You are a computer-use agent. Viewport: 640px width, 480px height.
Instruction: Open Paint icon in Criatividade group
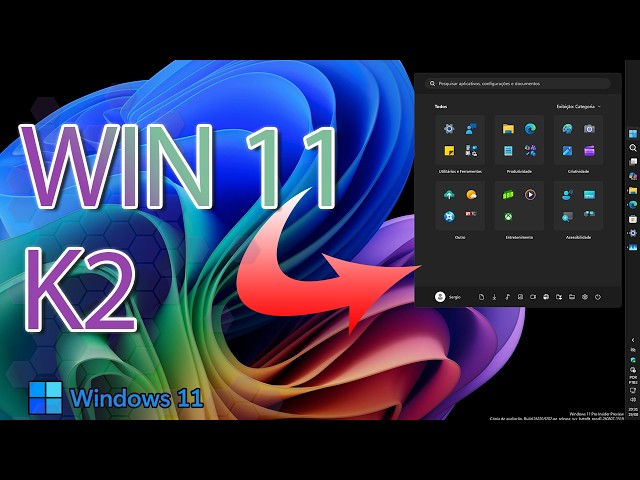(x=567, y=129)
